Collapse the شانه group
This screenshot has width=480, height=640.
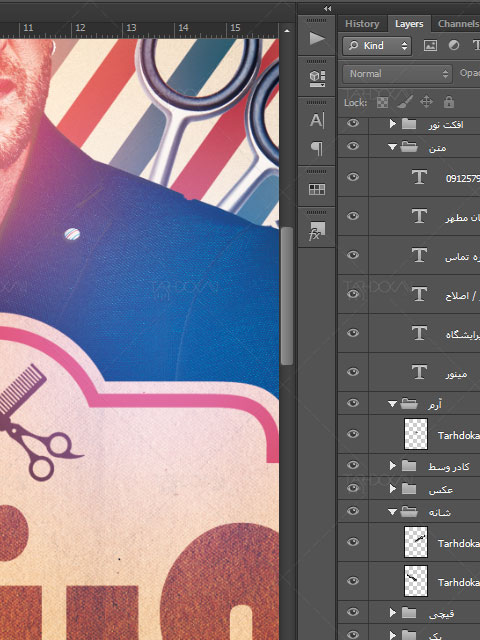point(392,511)
